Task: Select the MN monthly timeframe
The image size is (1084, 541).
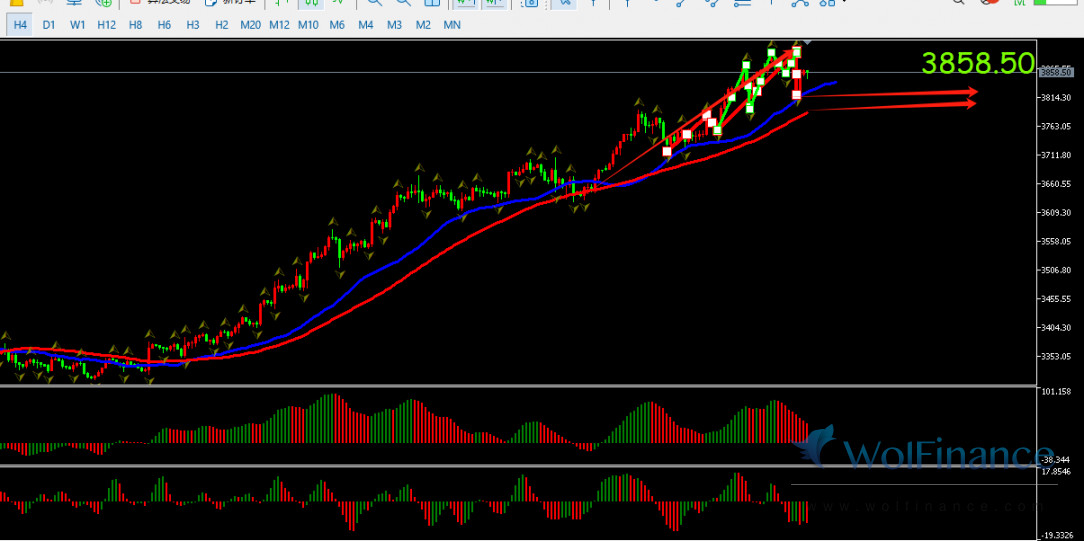Action: [x=452, y=24]
